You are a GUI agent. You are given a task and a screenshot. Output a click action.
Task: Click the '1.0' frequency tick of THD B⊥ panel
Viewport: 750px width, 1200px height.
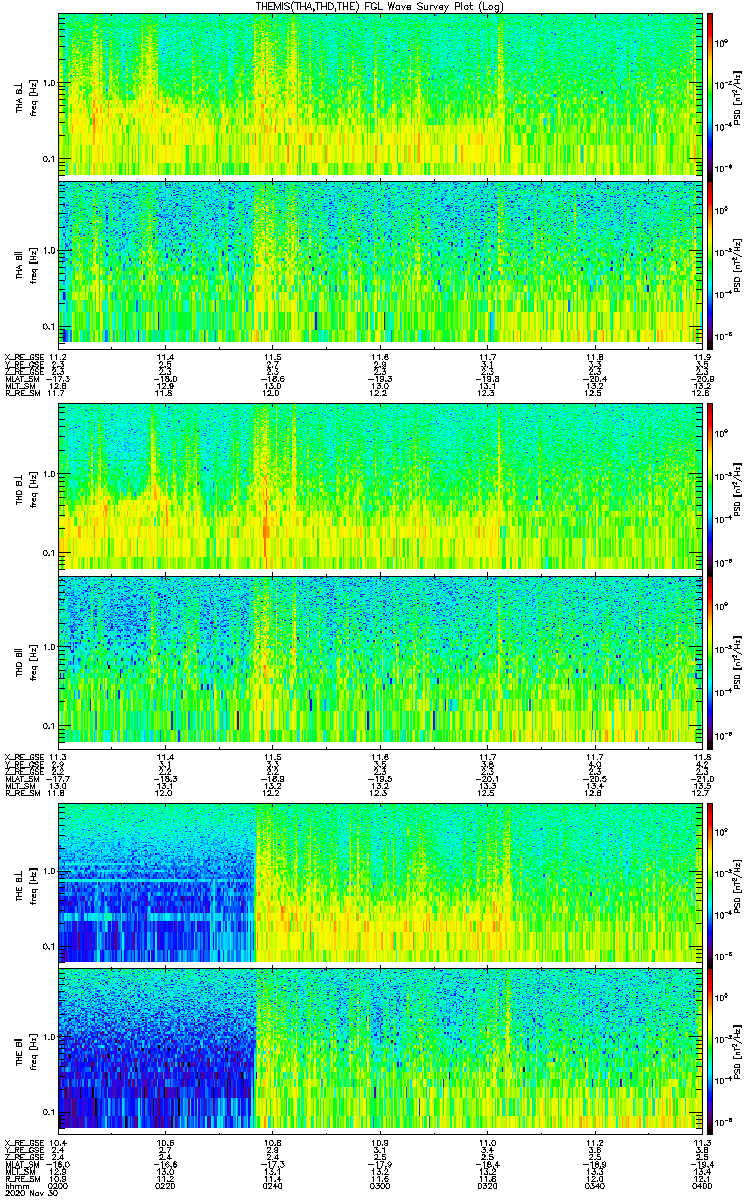(x=49, y=474)
